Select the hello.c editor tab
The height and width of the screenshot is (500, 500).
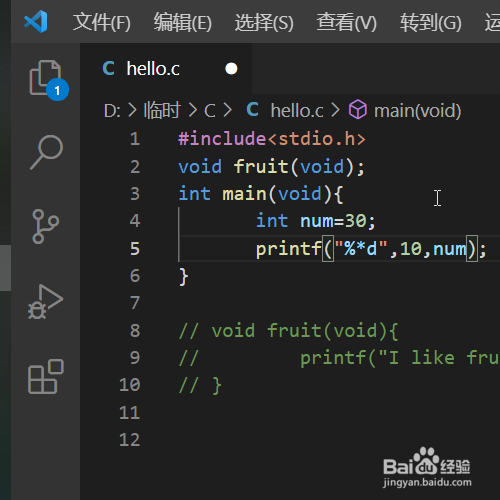point(166,69)
